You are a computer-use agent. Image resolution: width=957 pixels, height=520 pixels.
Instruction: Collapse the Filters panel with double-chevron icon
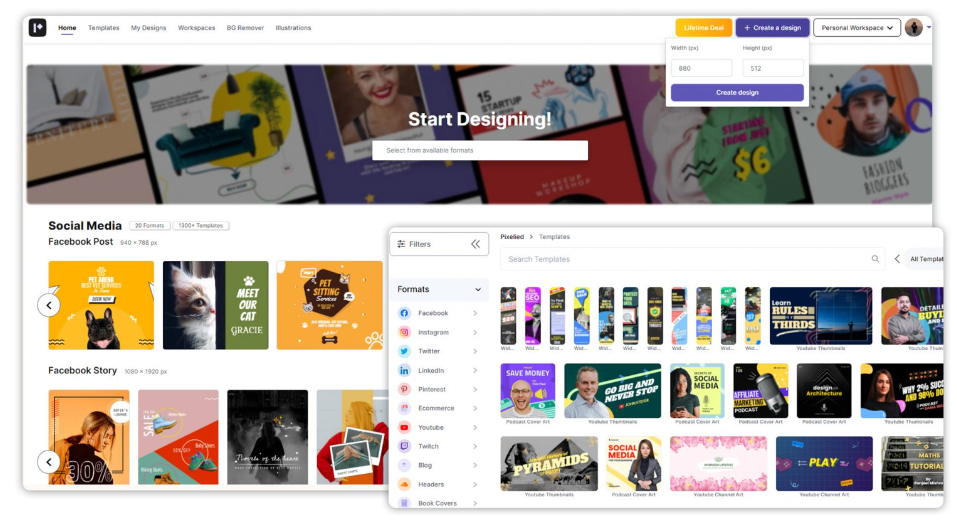[x=475, y=244]
